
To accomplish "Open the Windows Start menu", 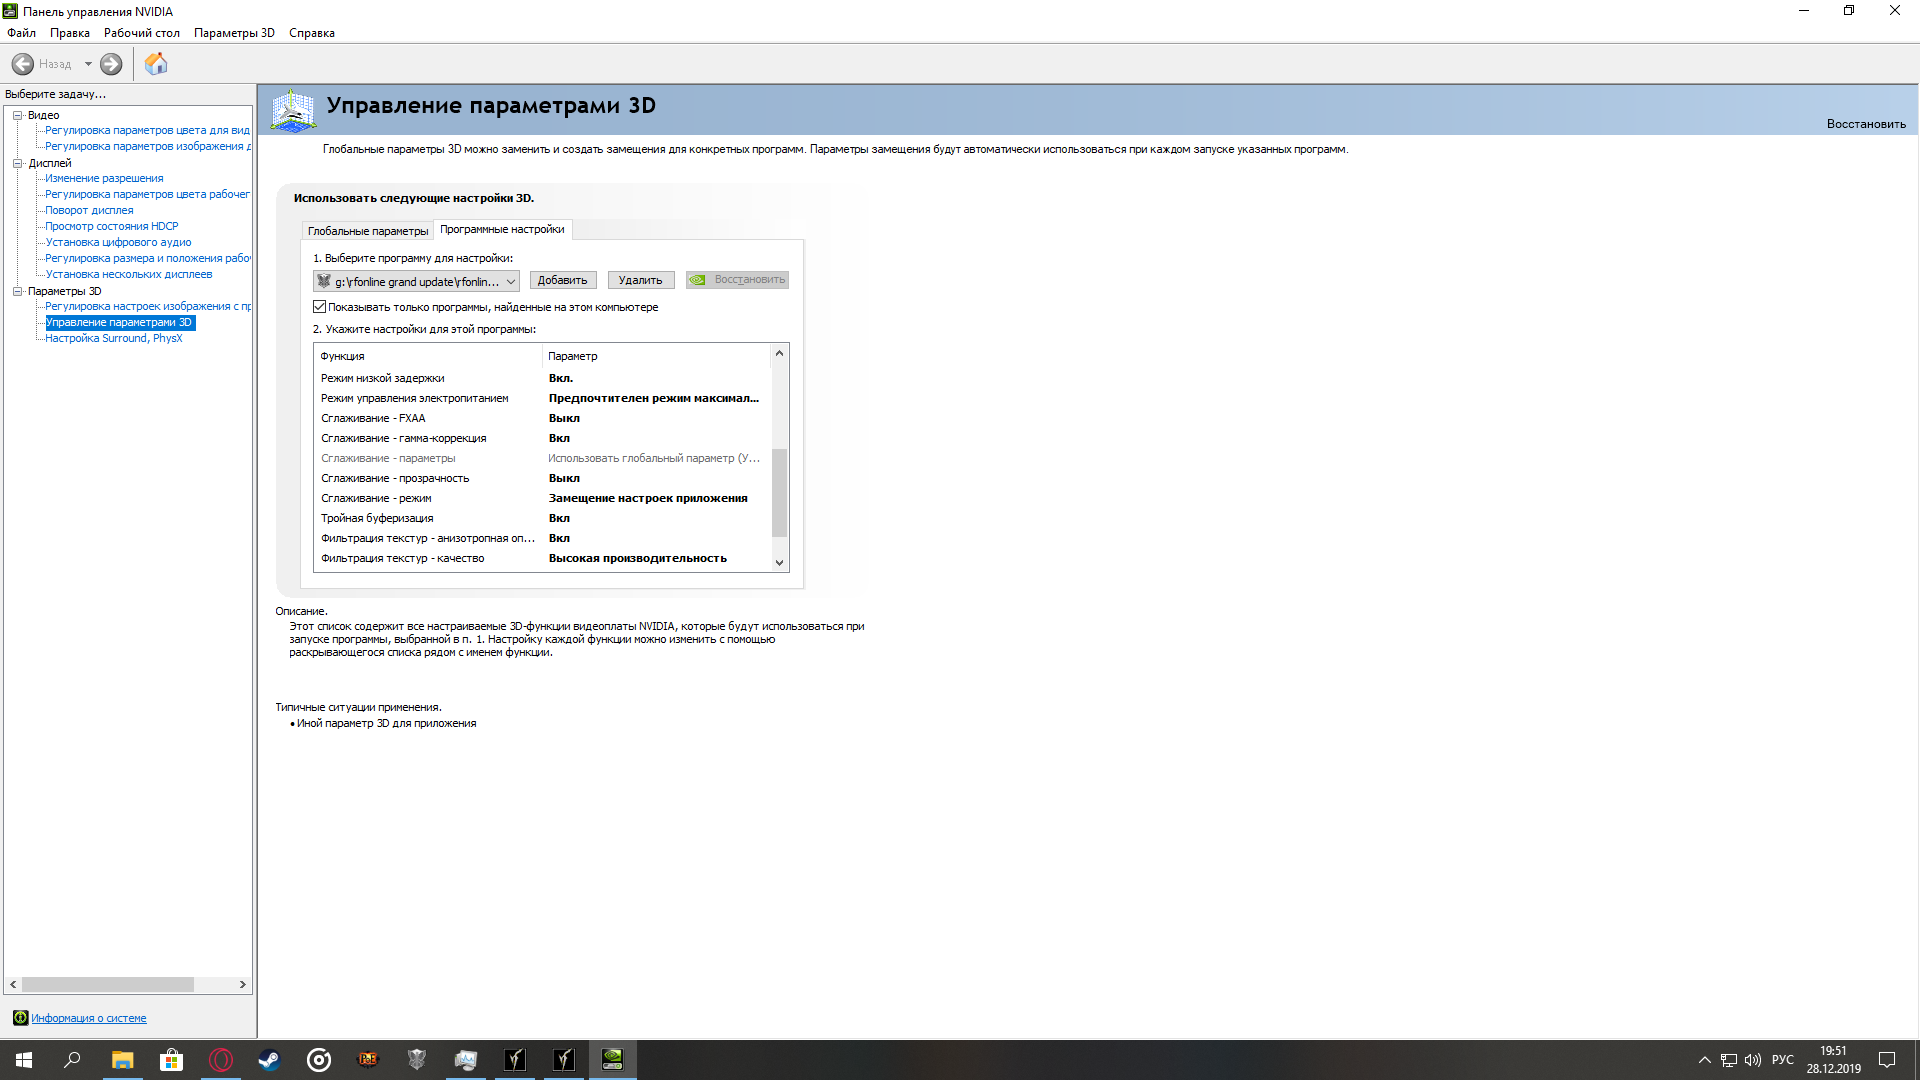I will [24, 1060].
